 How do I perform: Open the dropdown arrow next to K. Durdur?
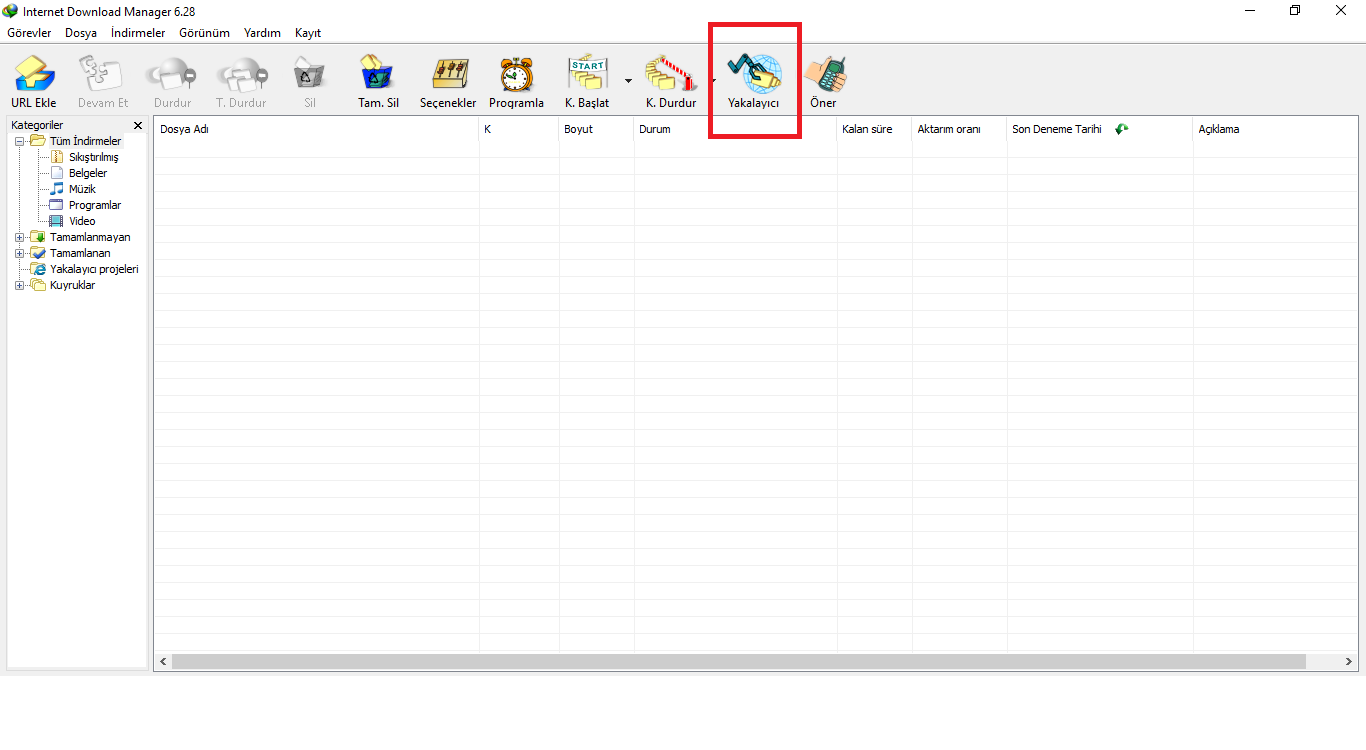714,79
